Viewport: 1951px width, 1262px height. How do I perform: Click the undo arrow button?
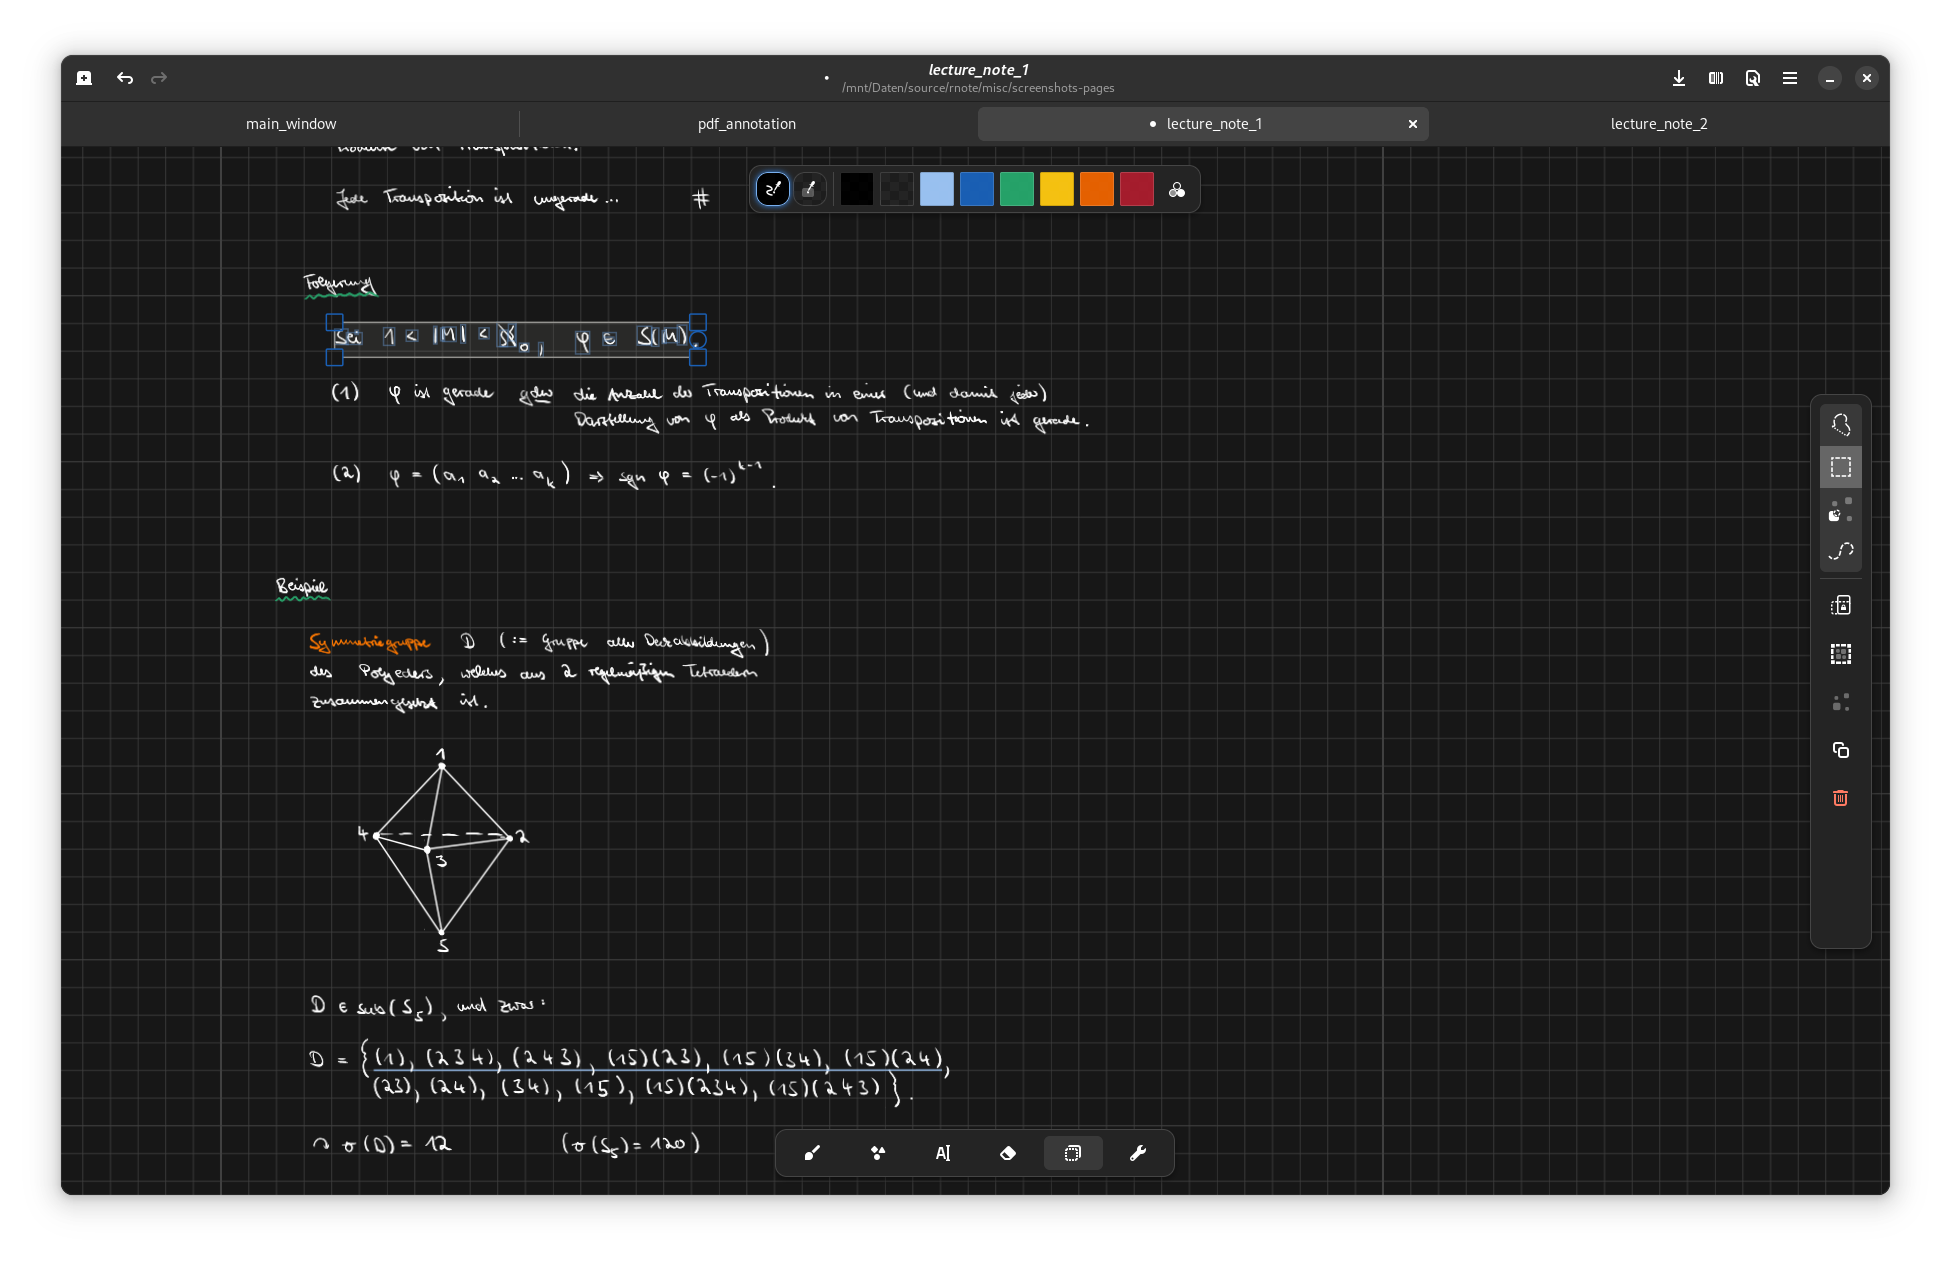point(125,78)
